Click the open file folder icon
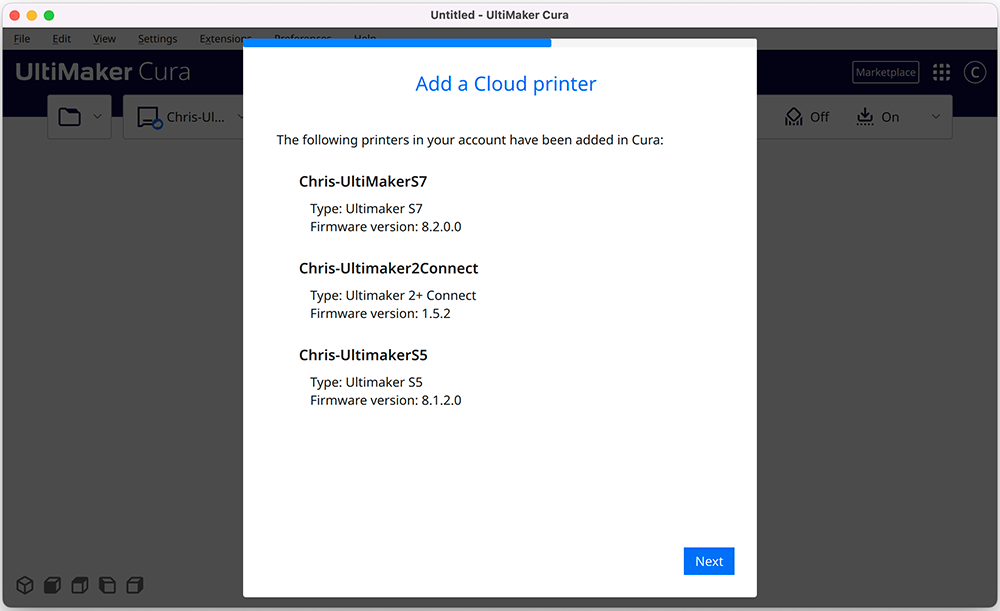1000x611 pixels. coord(69,117)
